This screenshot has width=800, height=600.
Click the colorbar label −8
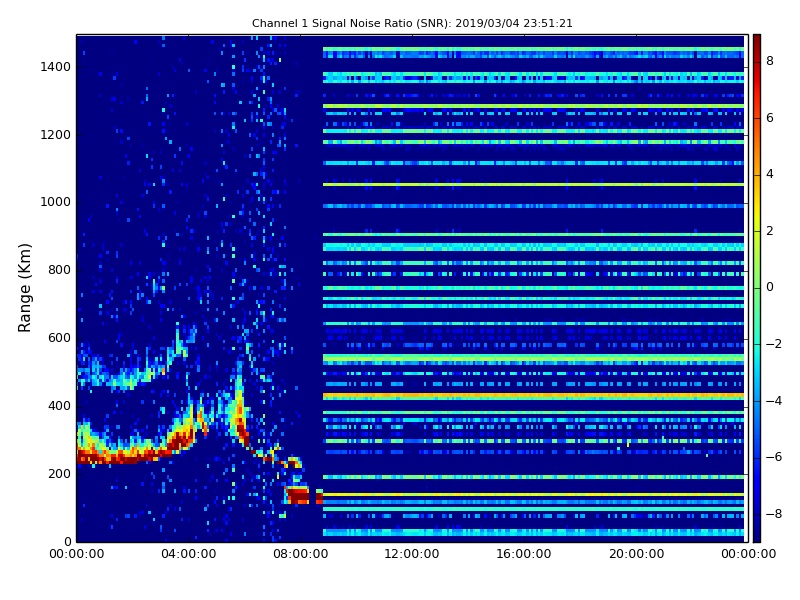(x=773, y=514)
